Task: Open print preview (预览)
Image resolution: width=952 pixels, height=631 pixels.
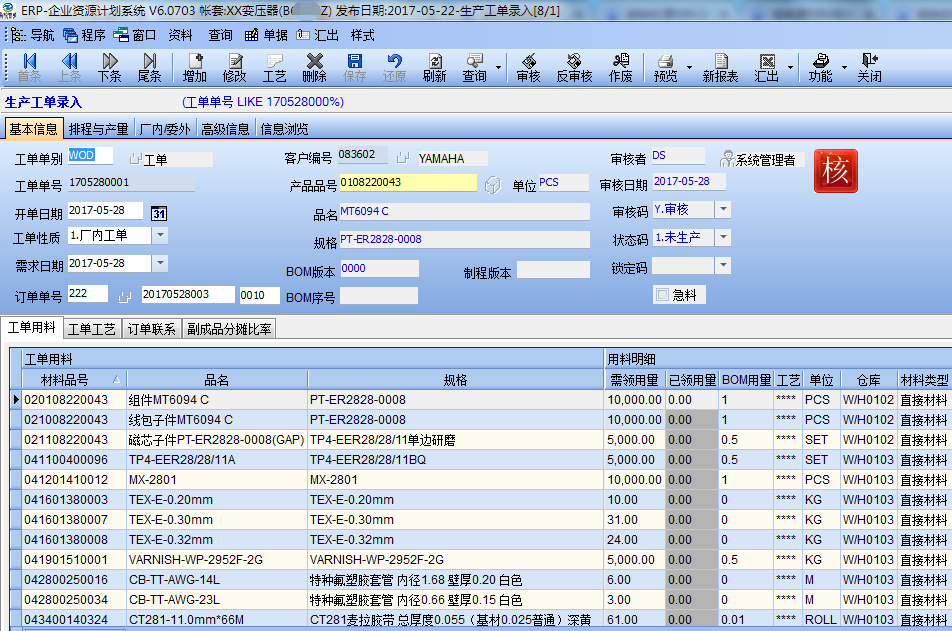Action: [665, 67]
